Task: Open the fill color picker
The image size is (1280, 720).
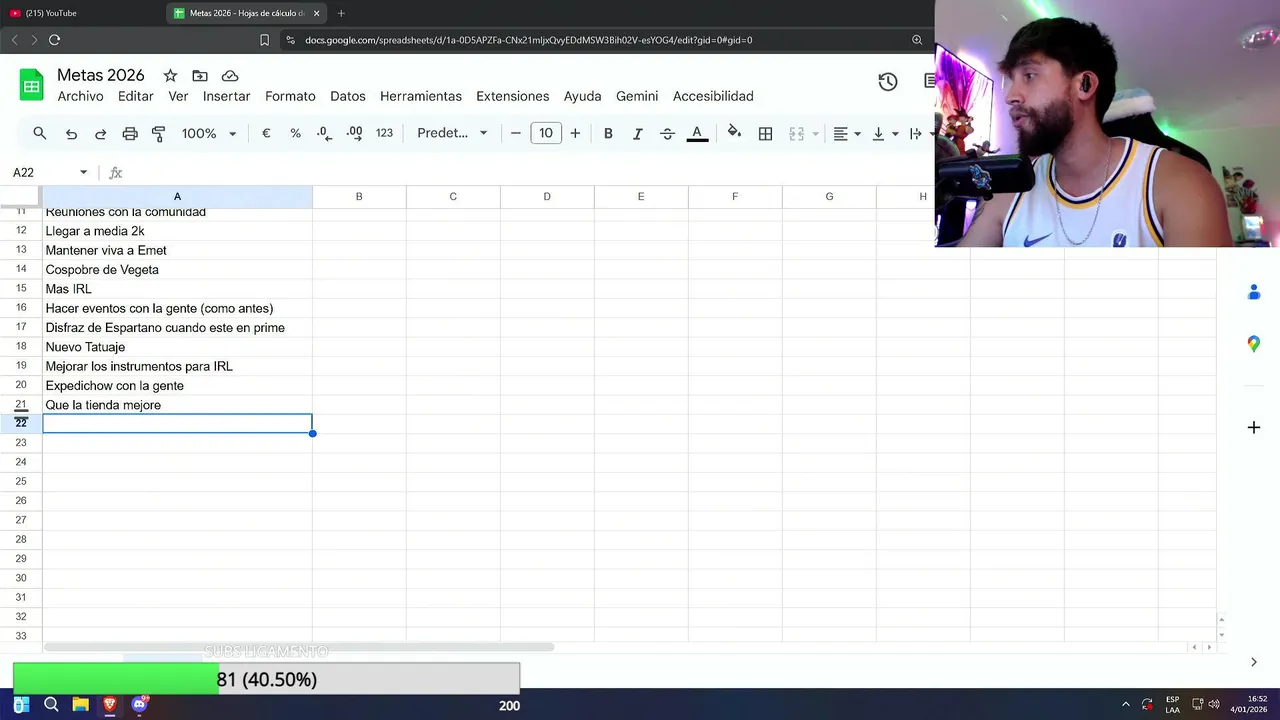Action: click(x=734, y=133)
